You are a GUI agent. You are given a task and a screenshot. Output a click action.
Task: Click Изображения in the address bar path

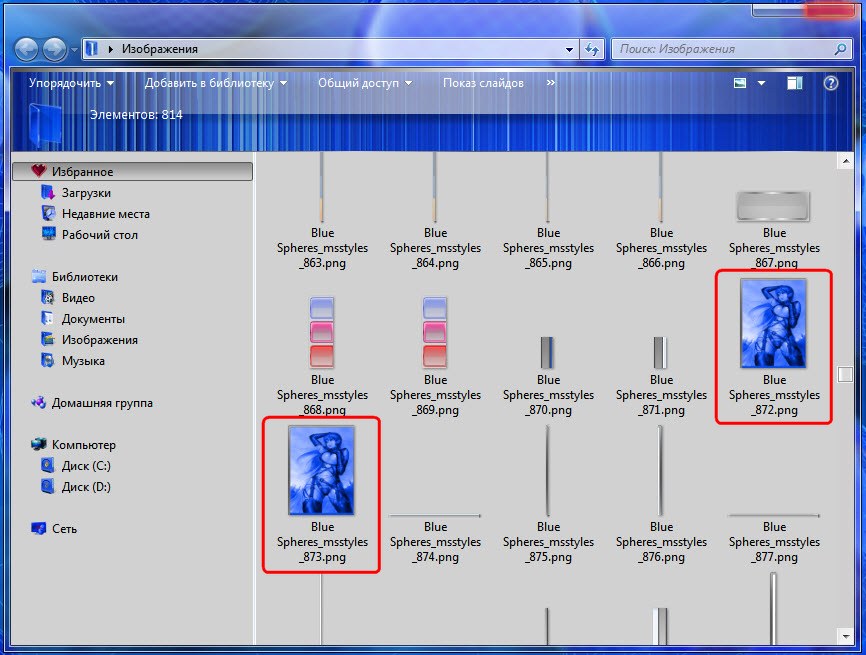[160, 49]
